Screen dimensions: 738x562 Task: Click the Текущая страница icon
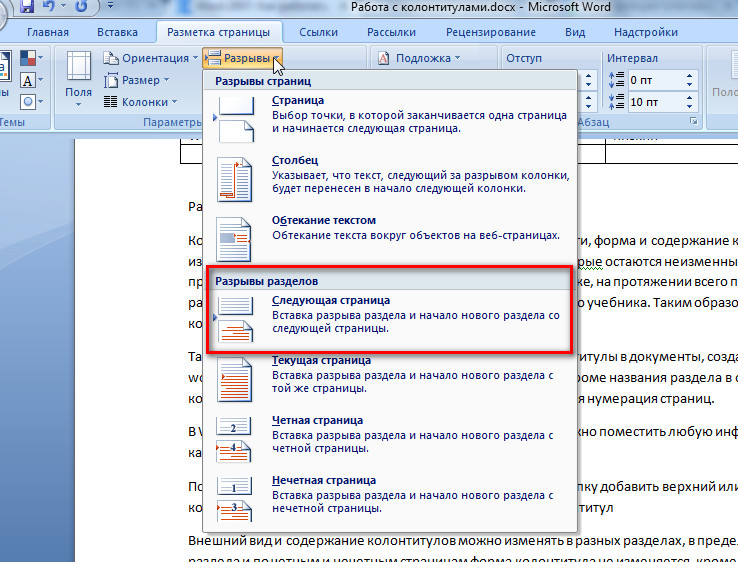click(x=234, y=379)
